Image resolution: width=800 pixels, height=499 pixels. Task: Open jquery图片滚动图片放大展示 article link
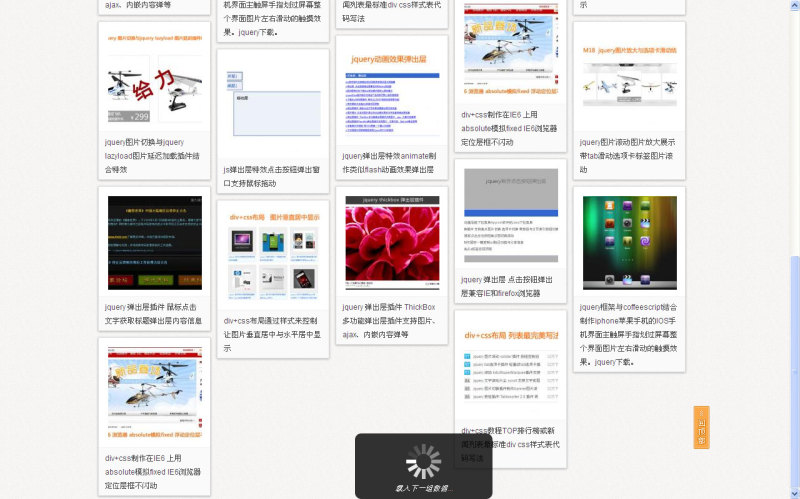click(x=628, y=156)
